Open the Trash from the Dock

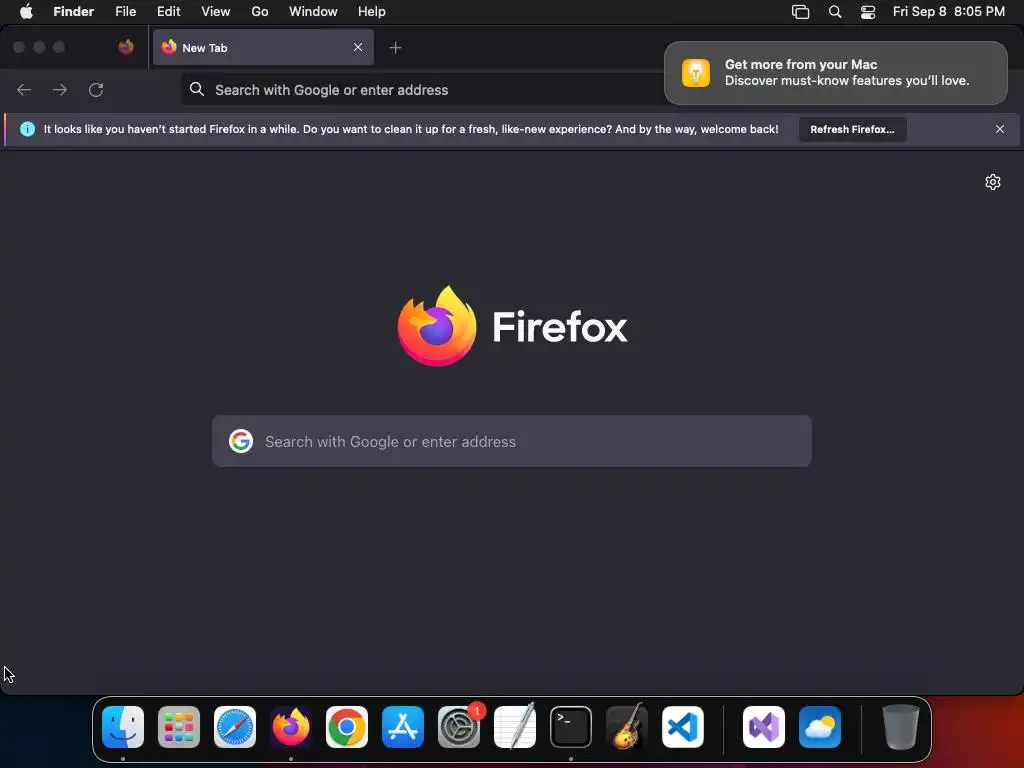coord(901,727)
